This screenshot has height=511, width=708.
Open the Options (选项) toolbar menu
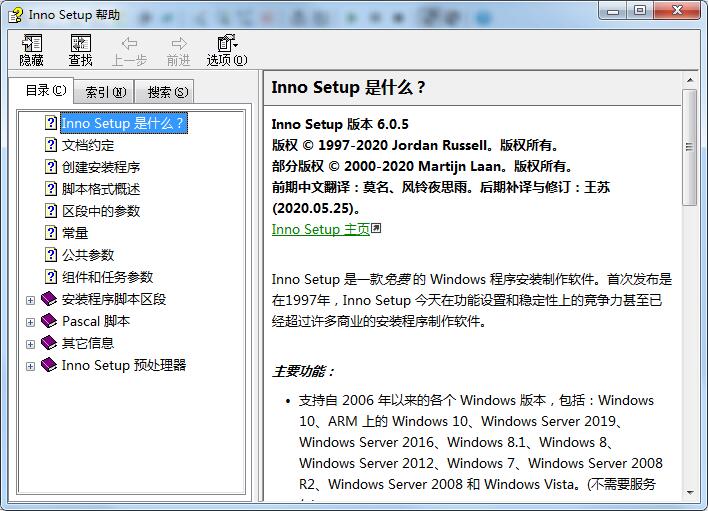227,50
